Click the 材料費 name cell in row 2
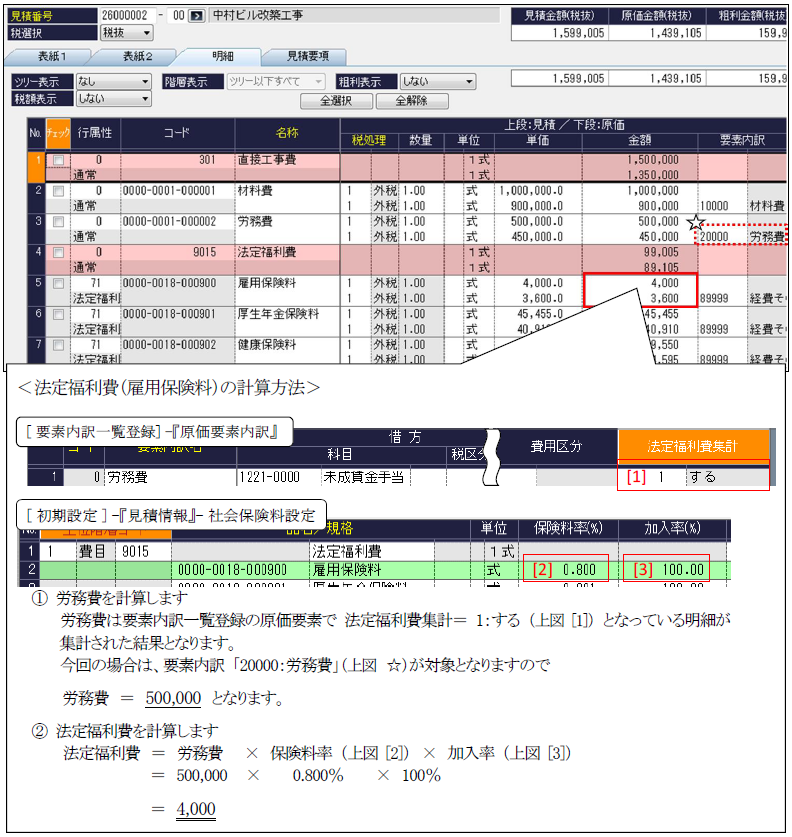792x837 pixels. tap(287, 191)
